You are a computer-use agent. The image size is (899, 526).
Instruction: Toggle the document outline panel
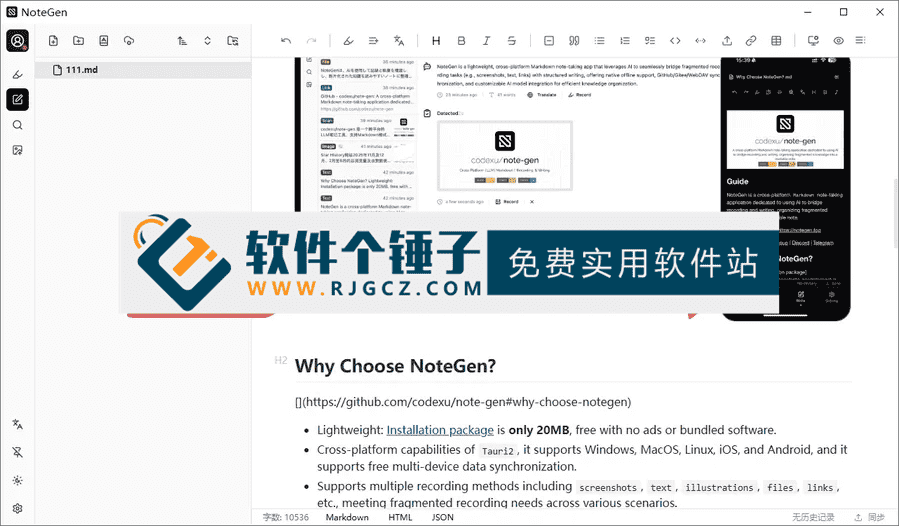coord(861,41)
